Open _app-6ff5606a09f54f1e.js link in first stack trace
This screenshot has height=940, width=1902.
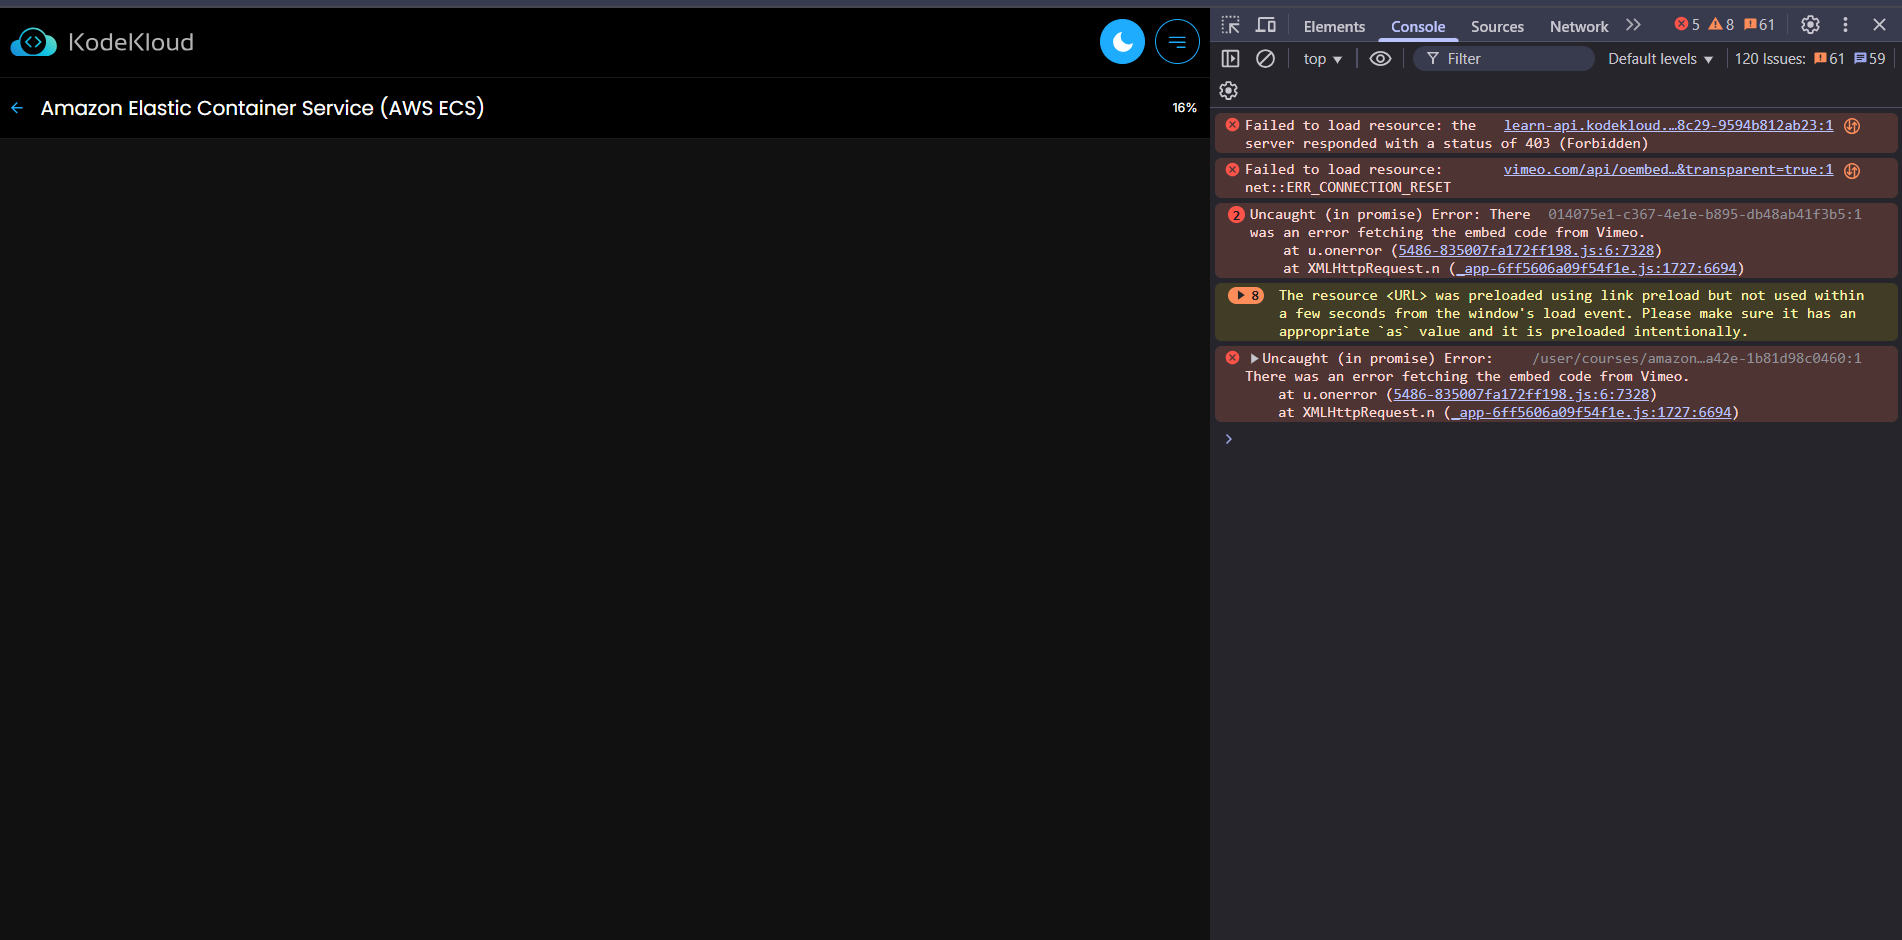pyautogui.click(x=1597, y=269)
